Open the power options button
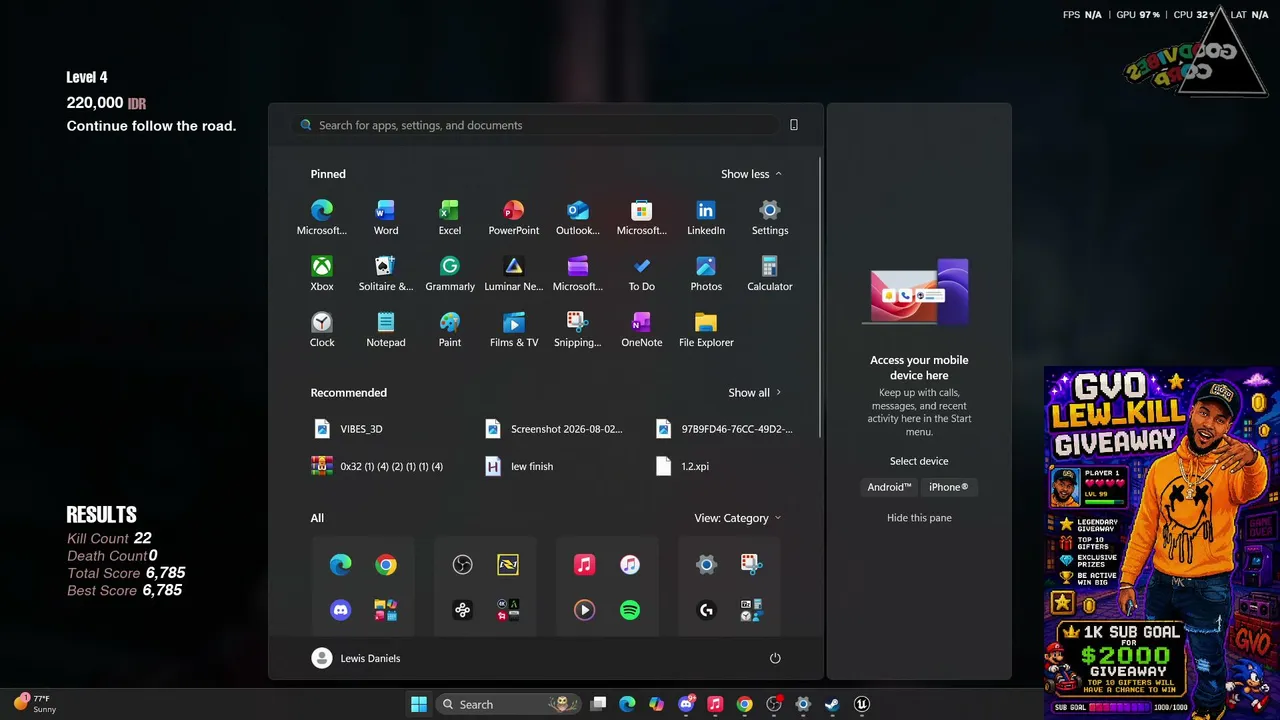The image size is (1280, 720). (775, 658)
